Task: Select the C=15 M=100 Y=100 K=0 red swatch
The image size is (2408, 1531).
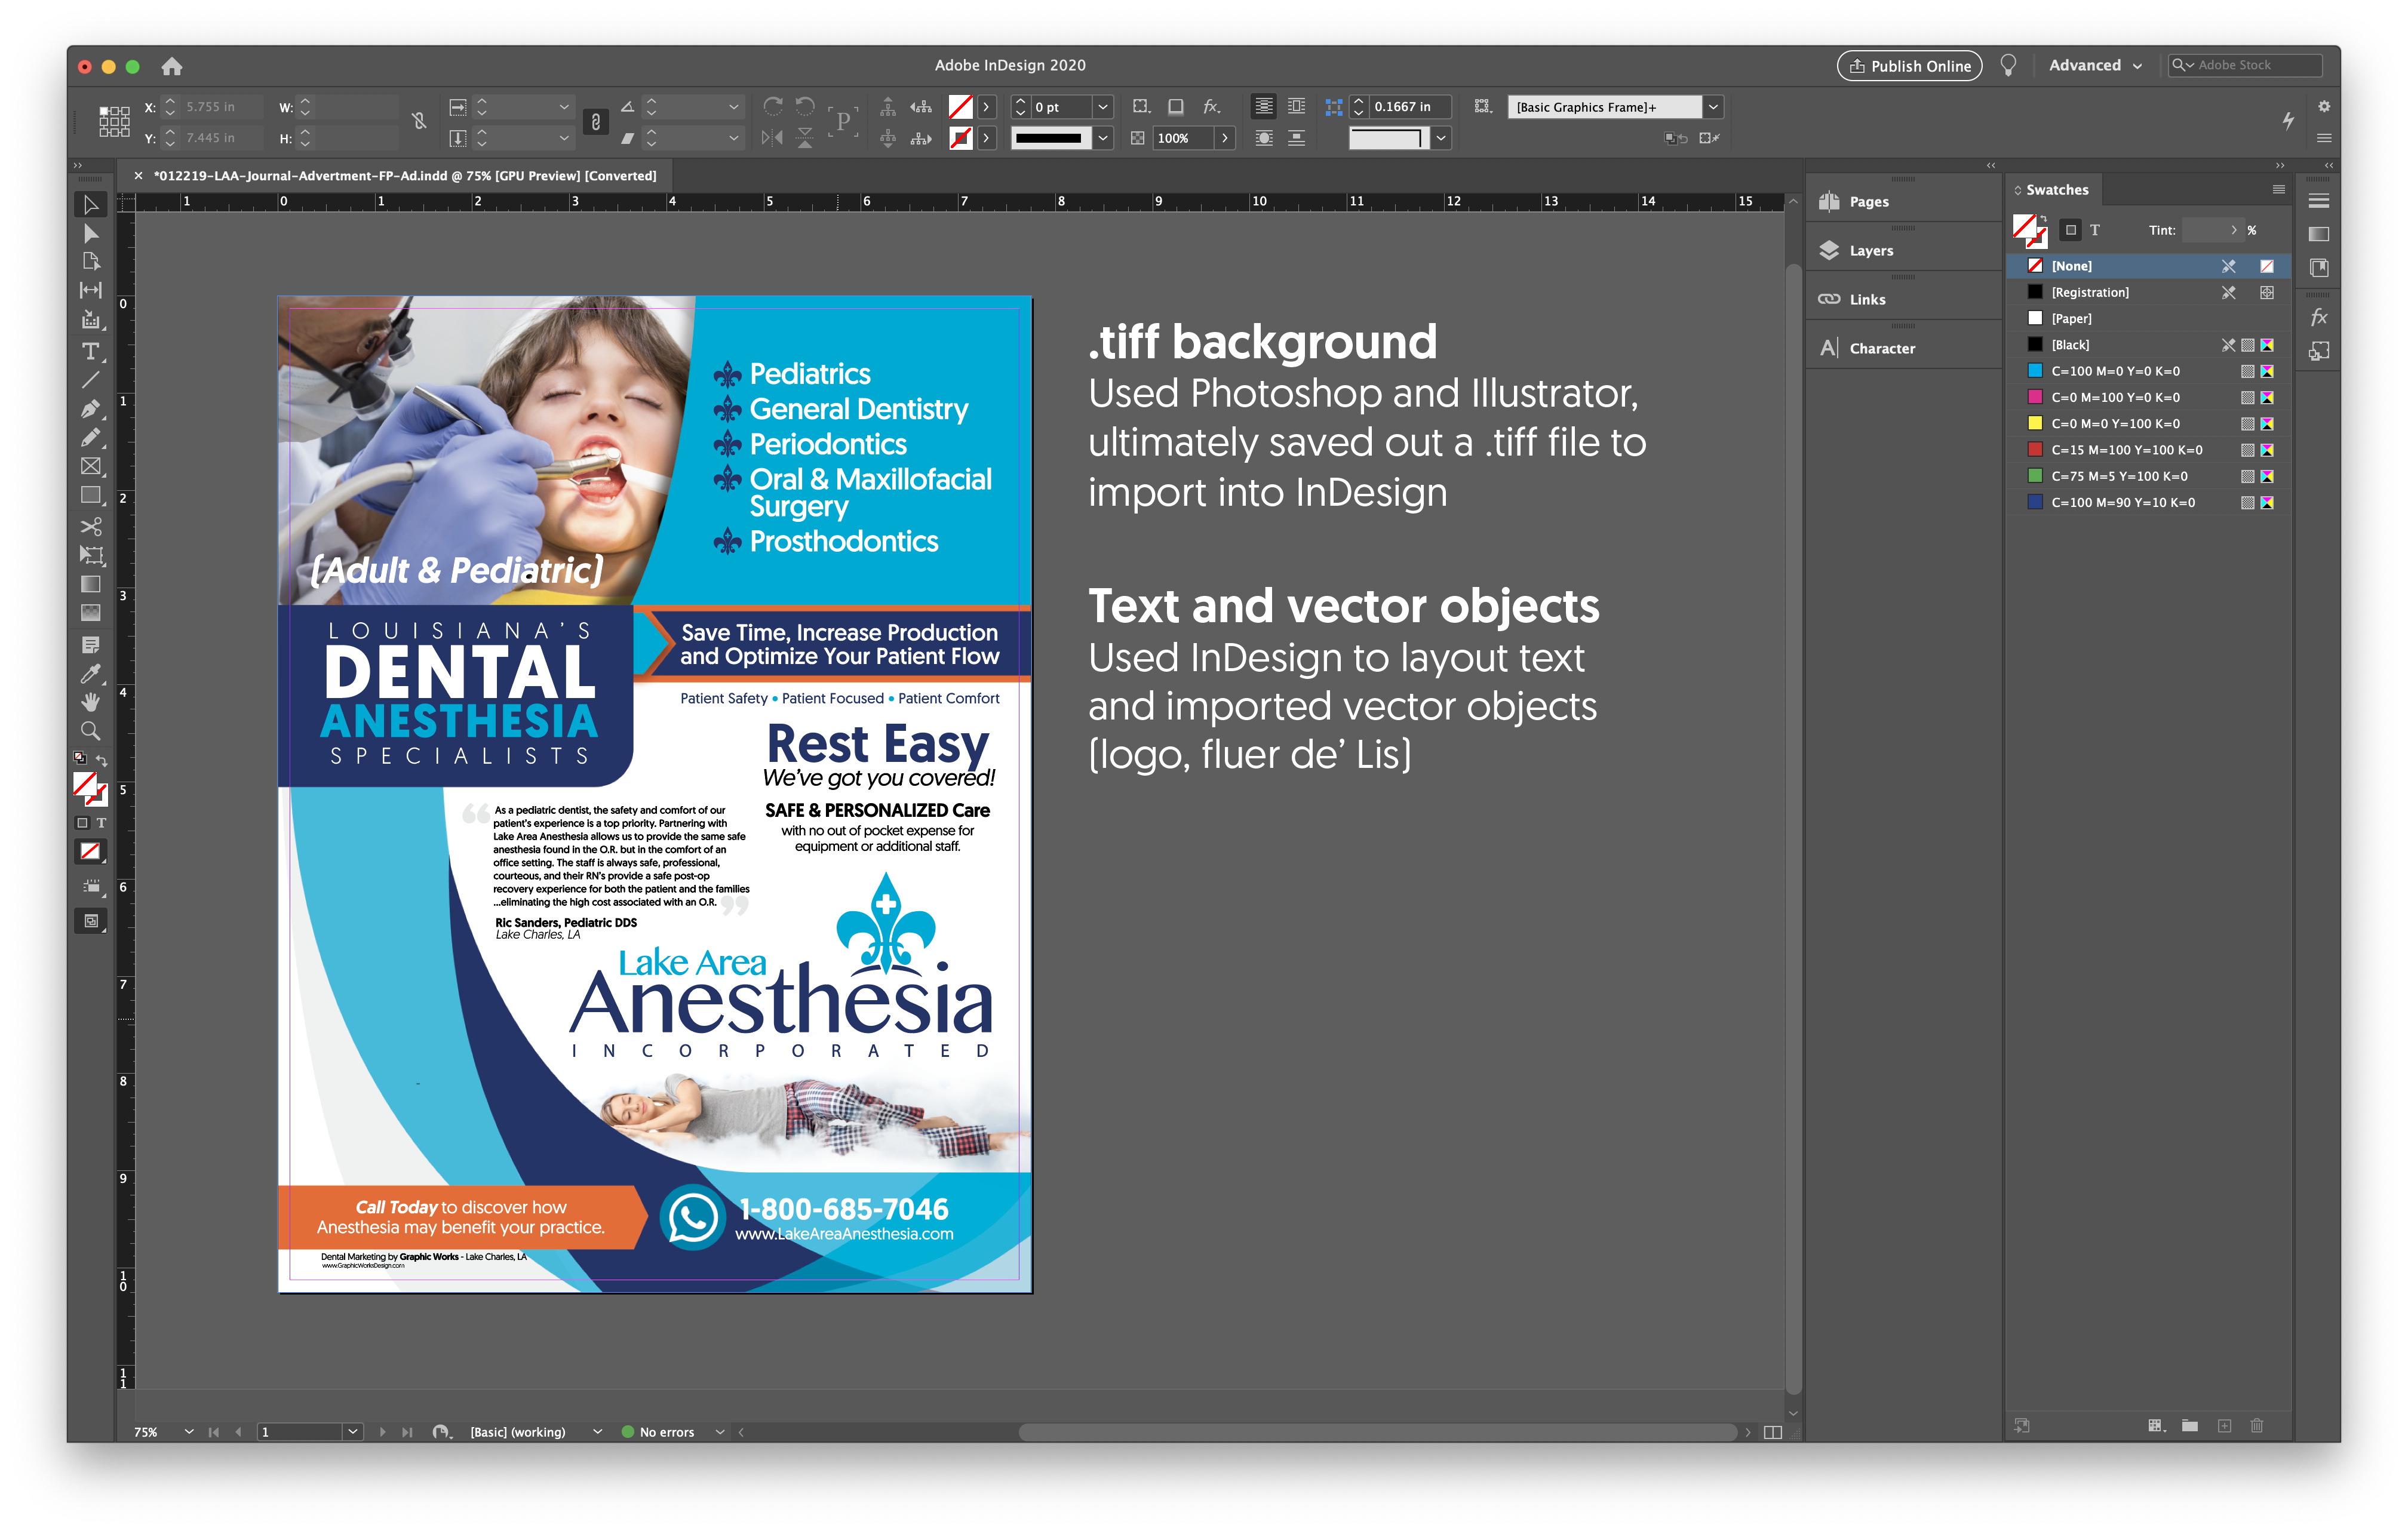Action: coord(2148,450)
